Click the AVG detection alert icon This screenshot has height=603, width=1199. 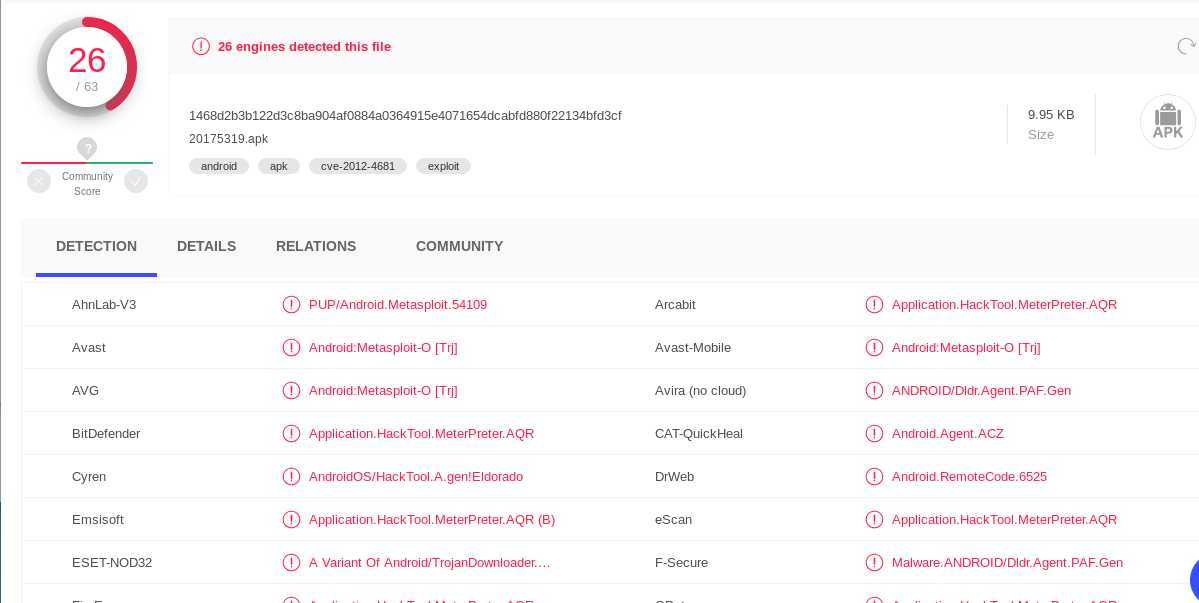click(291, 391)
